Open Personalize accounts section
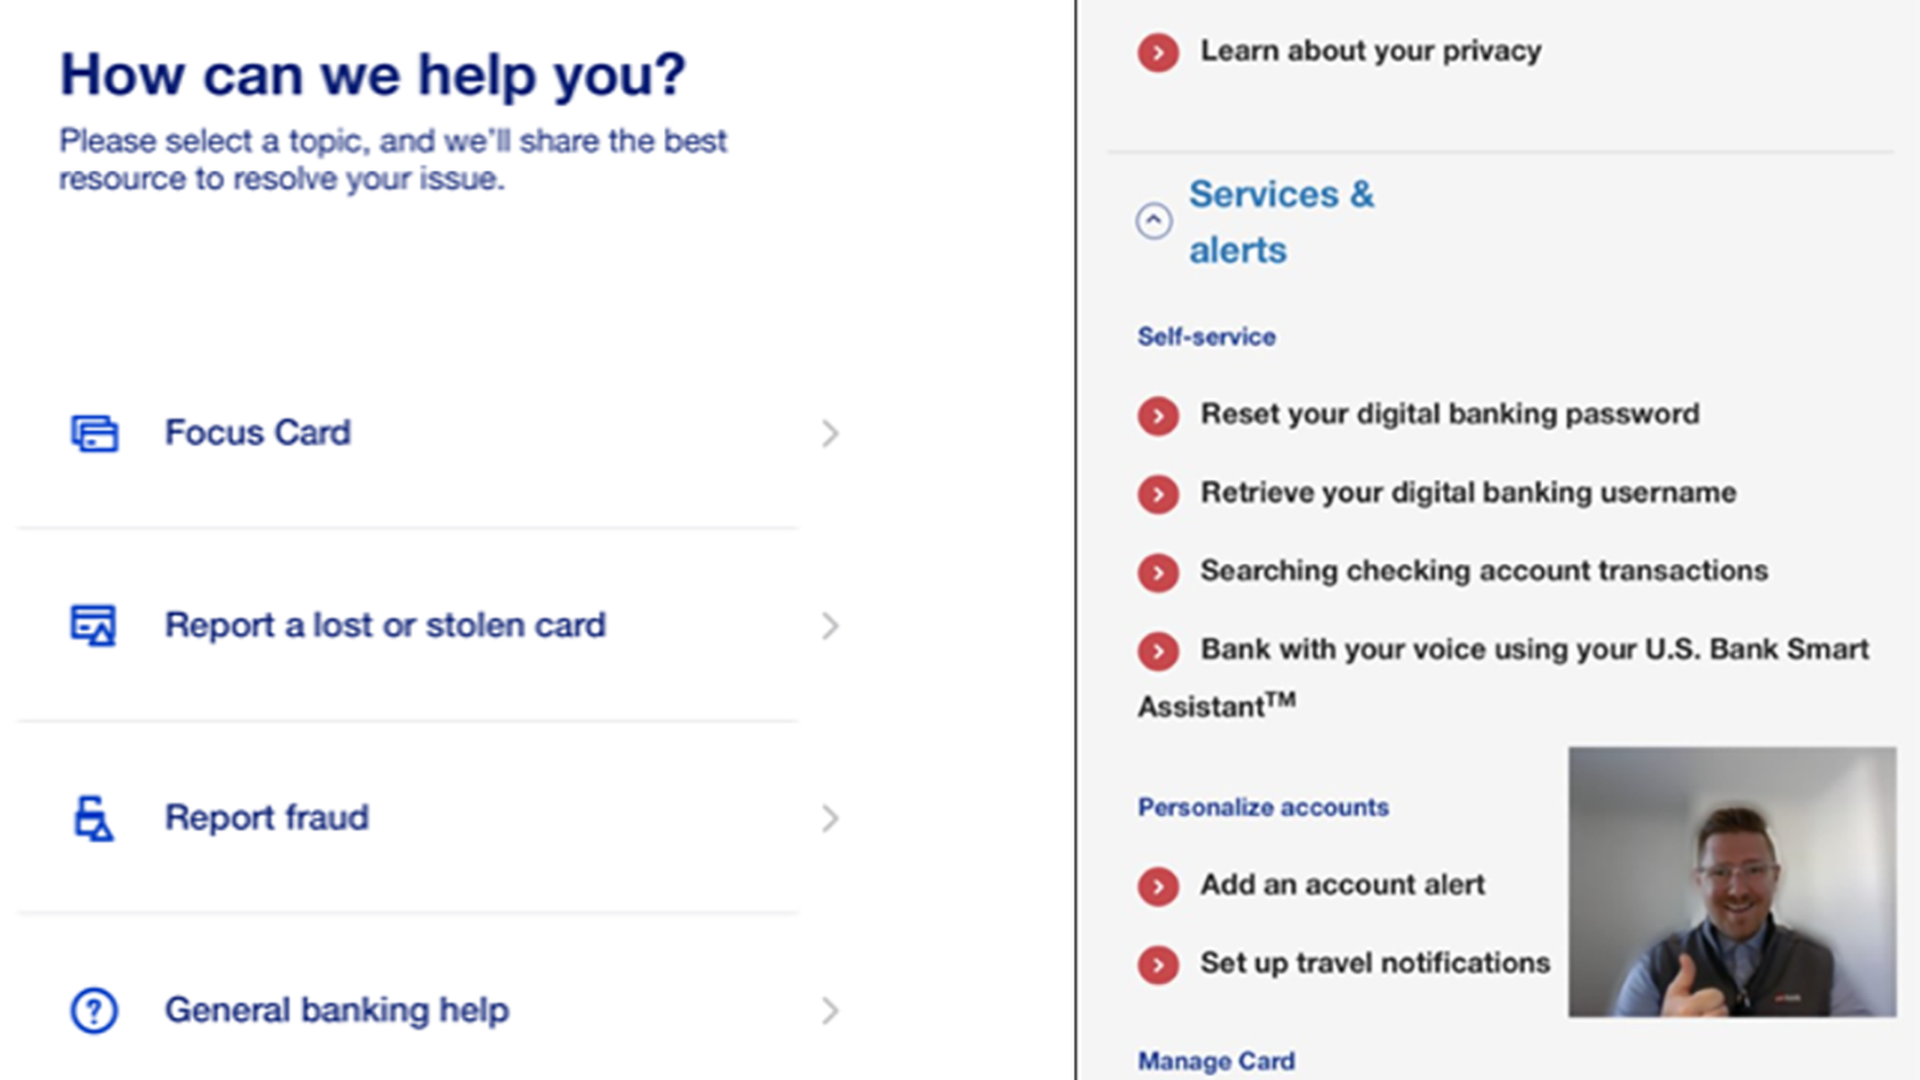1920x1080 pixels. [1263, 806]
